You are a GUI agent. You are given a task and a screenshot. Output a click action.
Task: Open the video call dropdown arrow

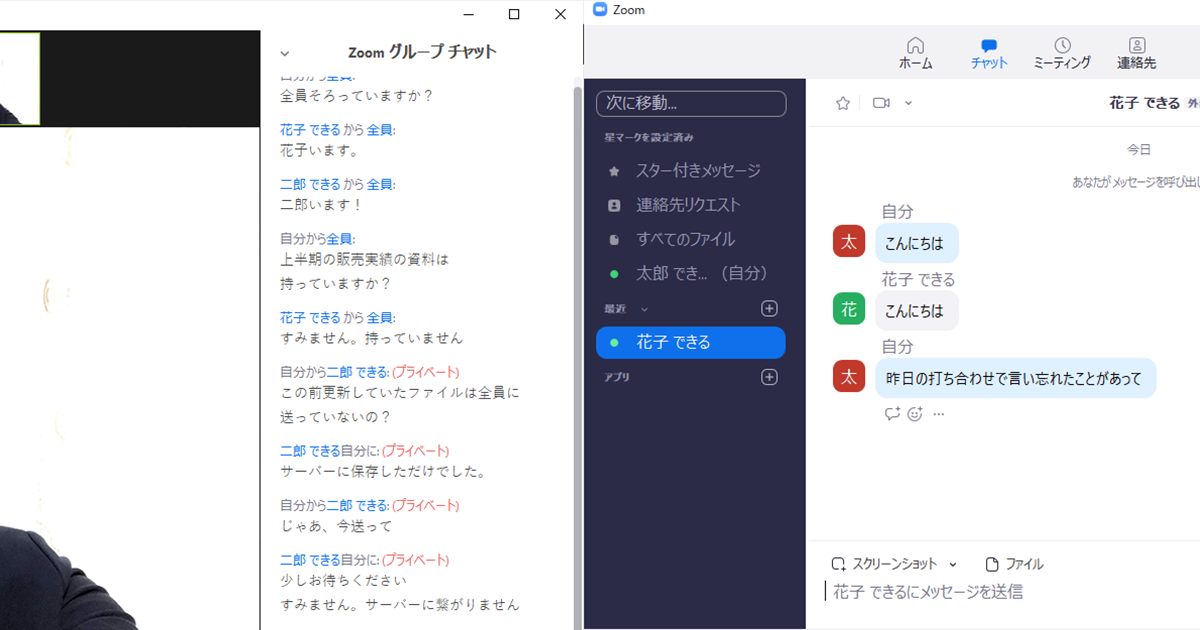[907, 102]
